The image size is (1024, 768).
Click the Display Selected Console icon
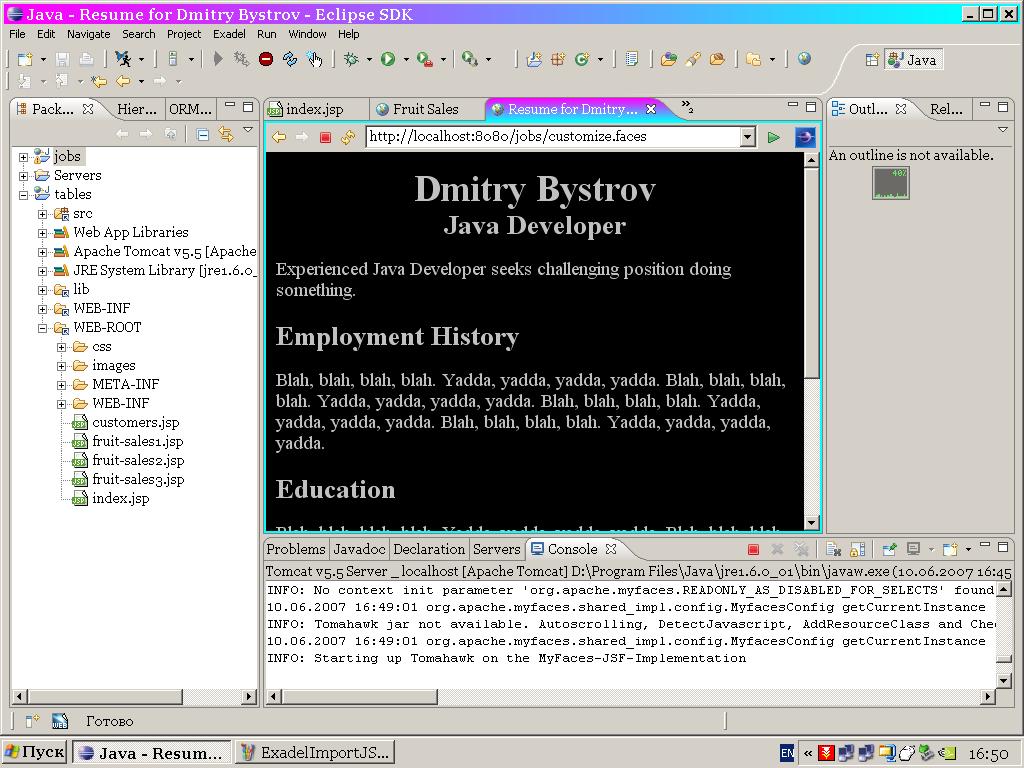click(914, 549)
